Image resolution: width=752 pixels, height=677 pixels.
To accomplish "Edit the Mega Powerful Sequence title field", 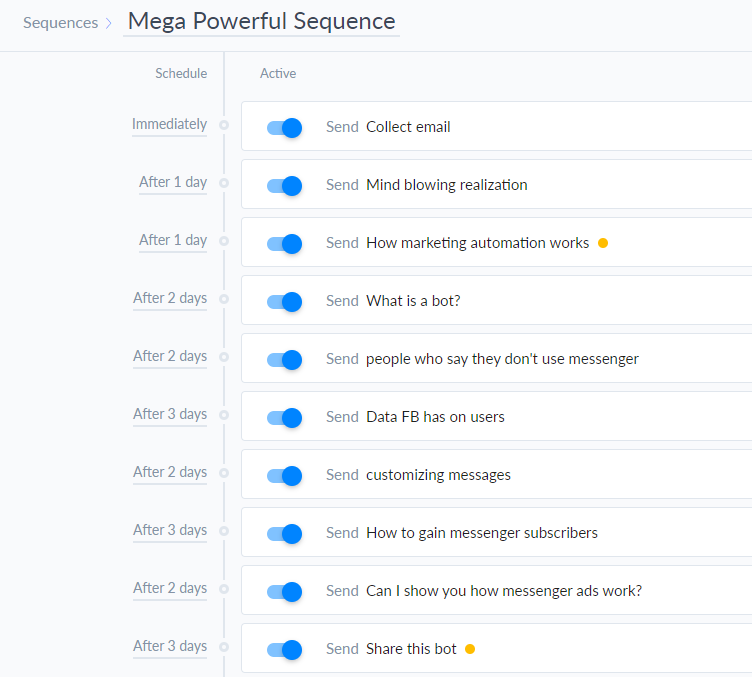I will pyautogui.click(x=261, y=21).
